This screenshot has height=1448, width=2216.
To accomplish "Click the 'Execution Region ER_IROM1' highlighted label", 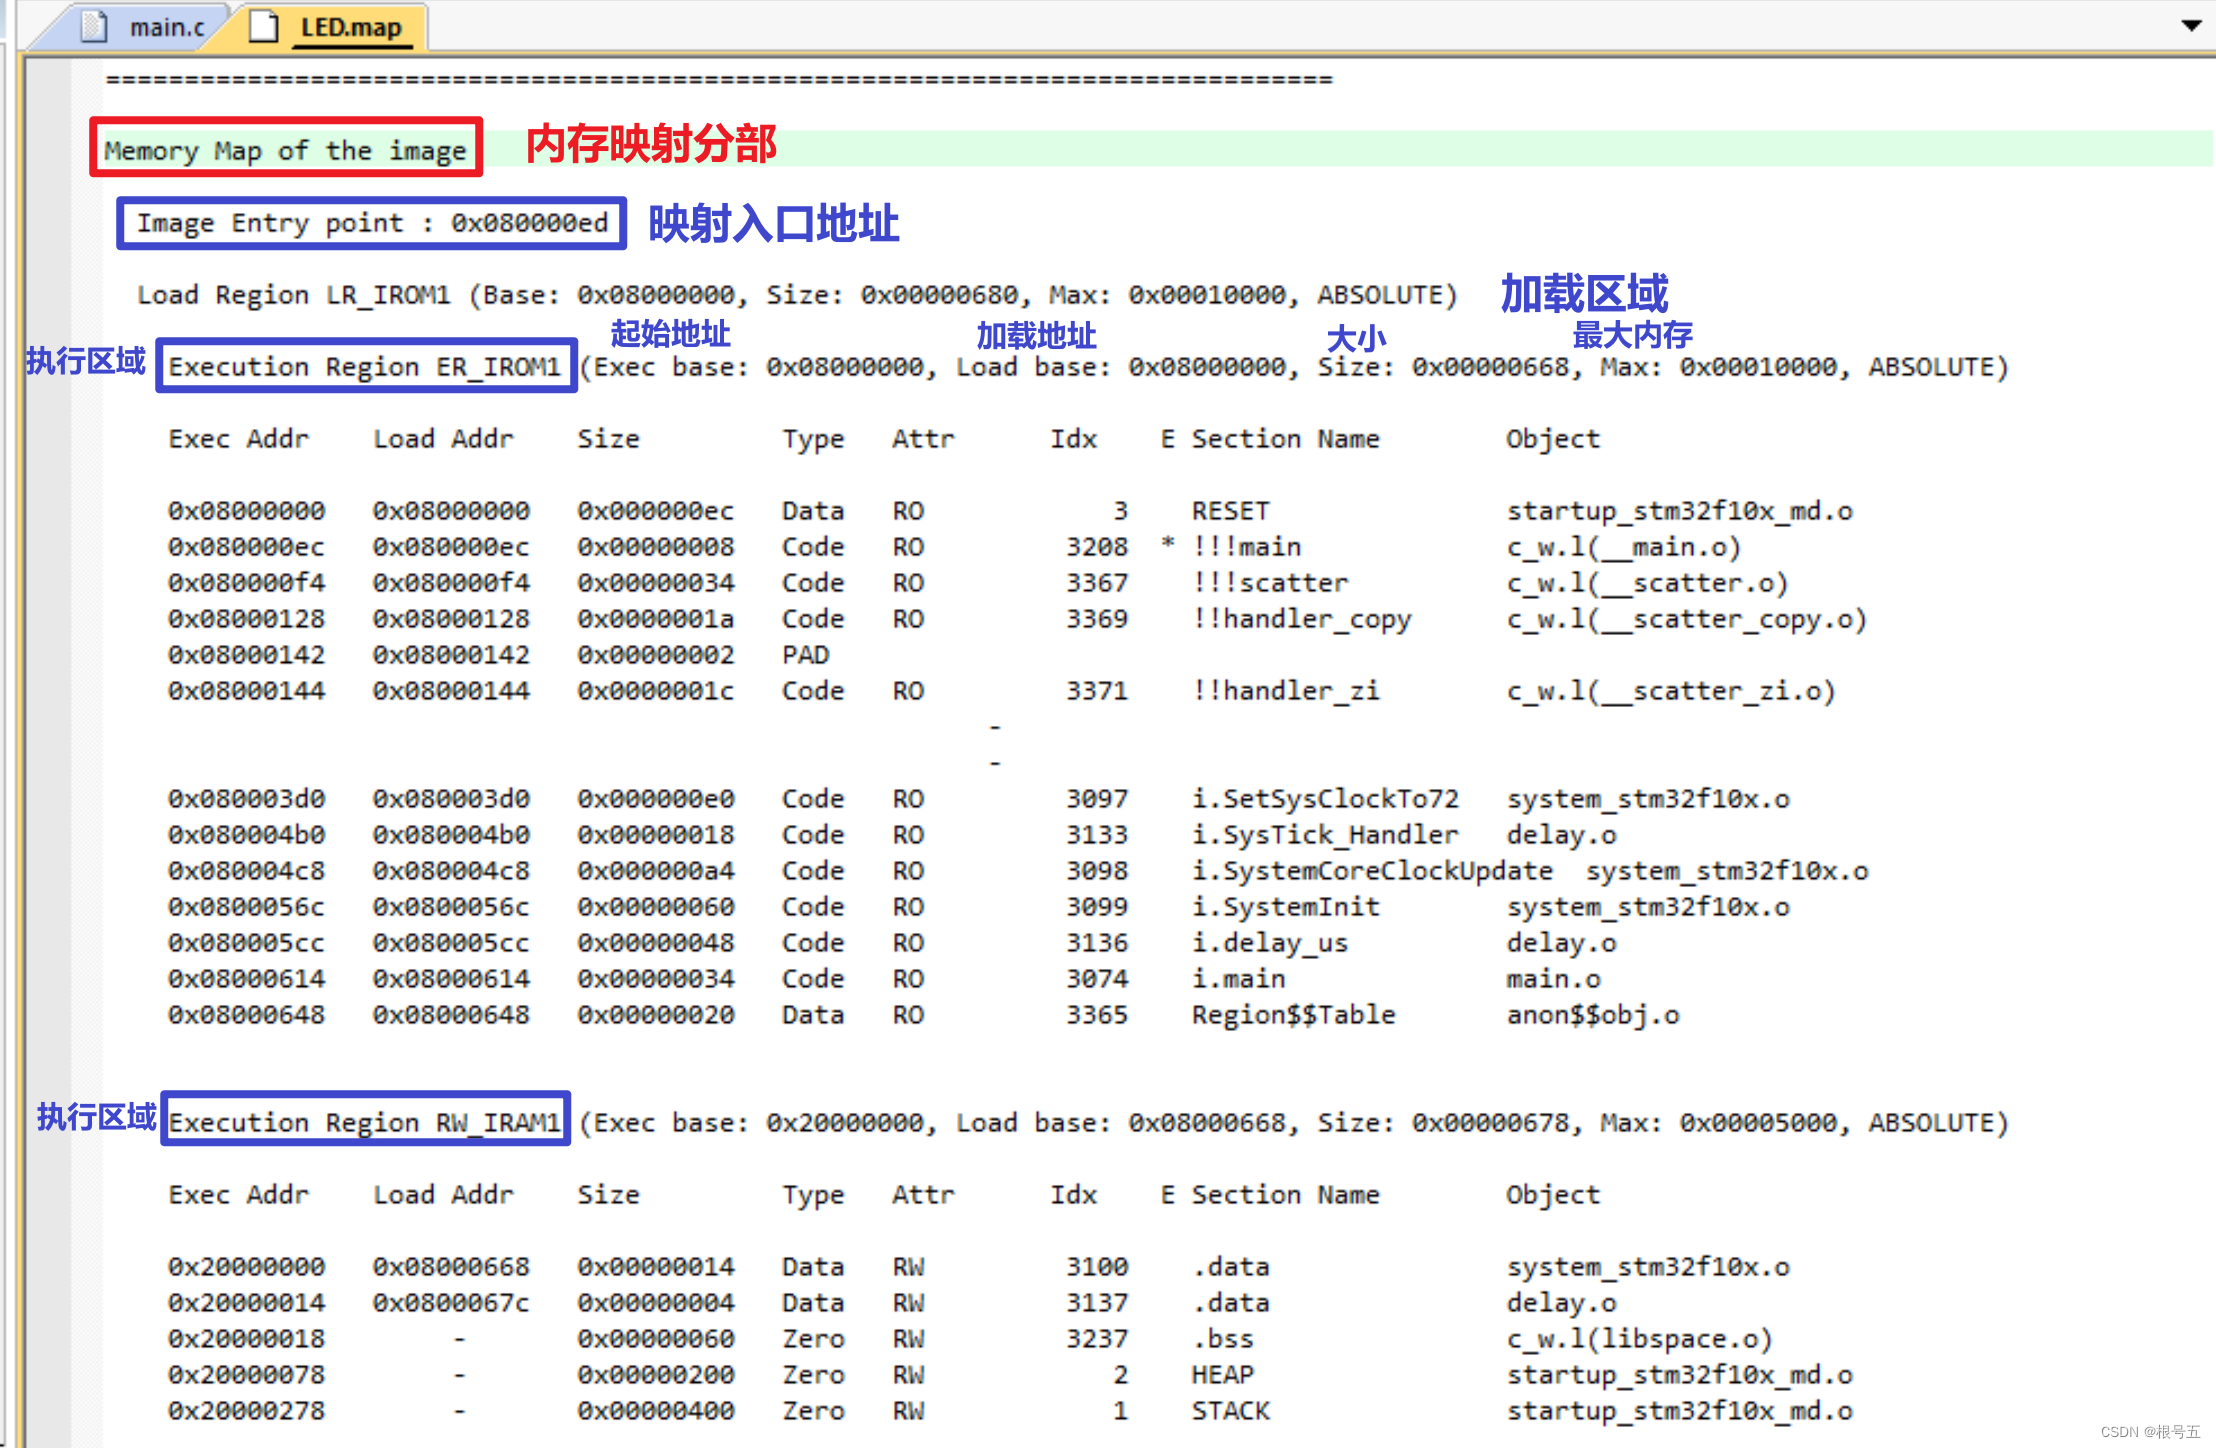I will point(366,366).
